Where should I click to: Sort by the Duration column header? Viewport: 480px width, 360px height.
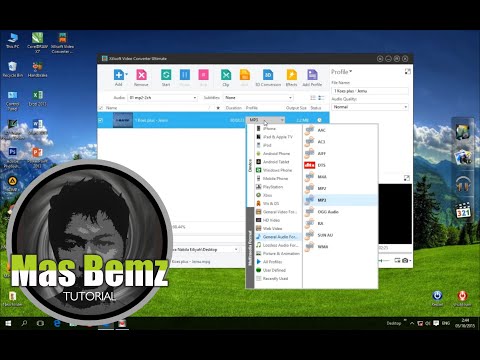[234, 108]
